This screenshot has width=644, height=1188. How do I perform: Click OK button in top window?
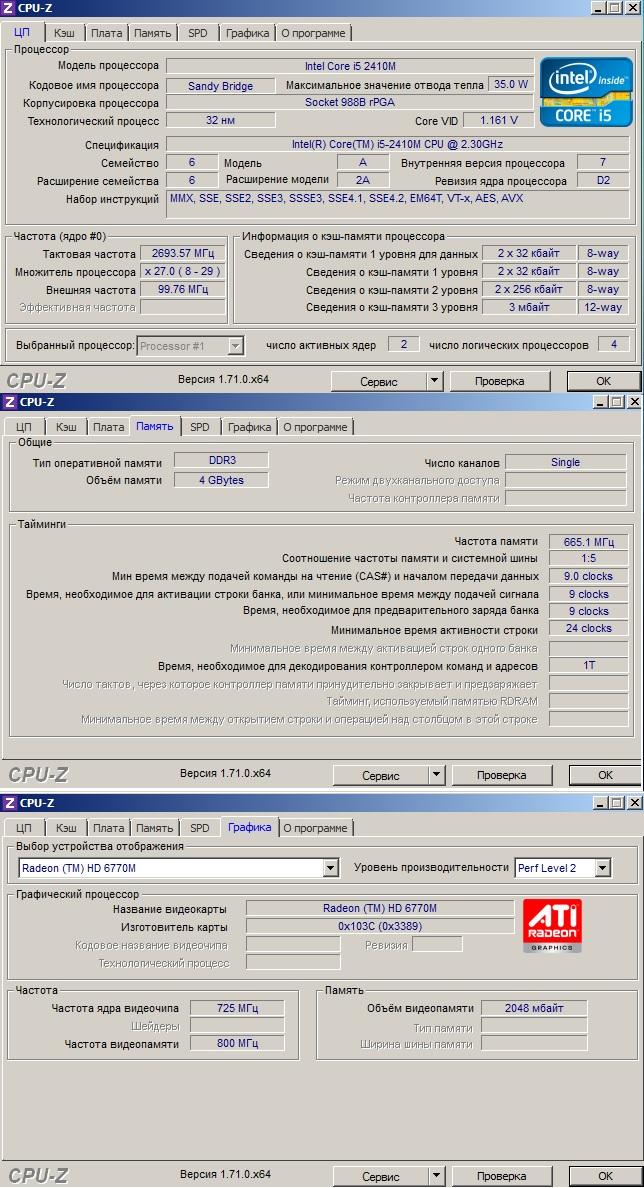603,381
